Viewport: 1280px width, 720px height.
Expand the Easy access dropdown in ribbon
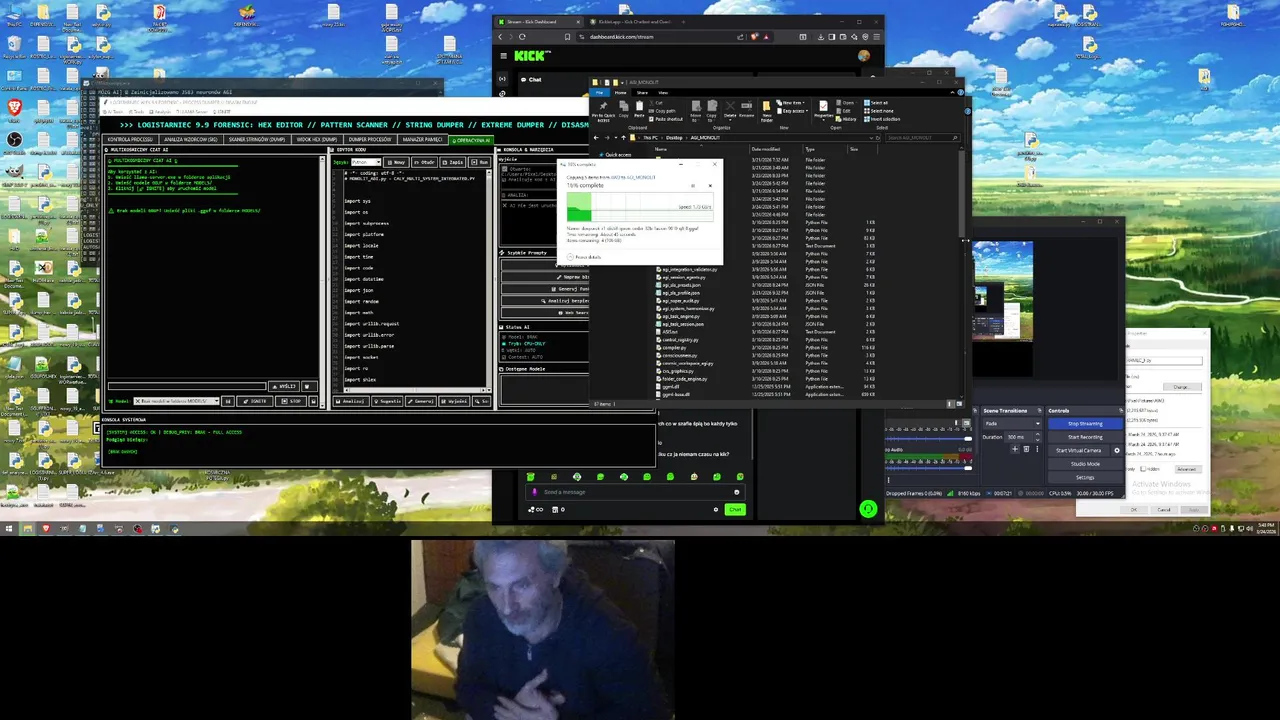click(x=794, y=111)
